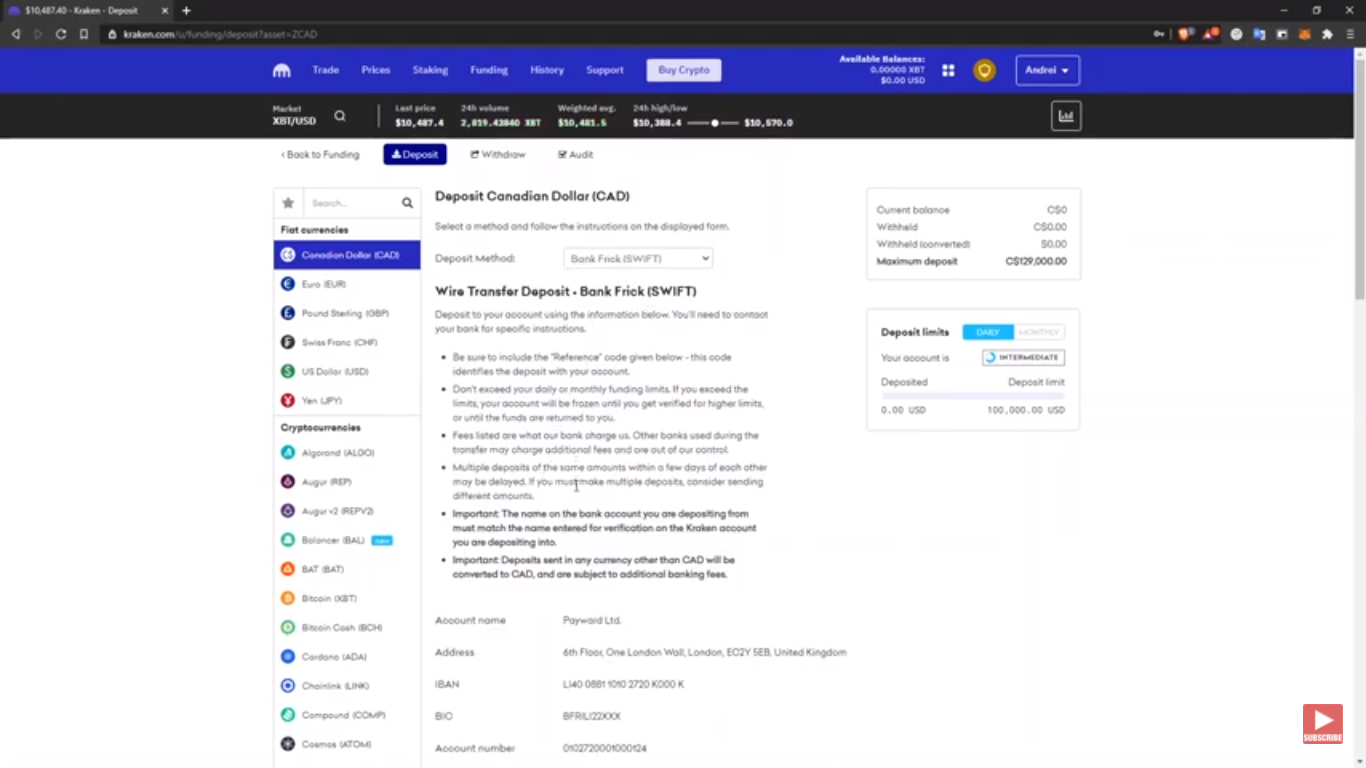
Task: Open the Funding menu item
Action: point(489,70)
